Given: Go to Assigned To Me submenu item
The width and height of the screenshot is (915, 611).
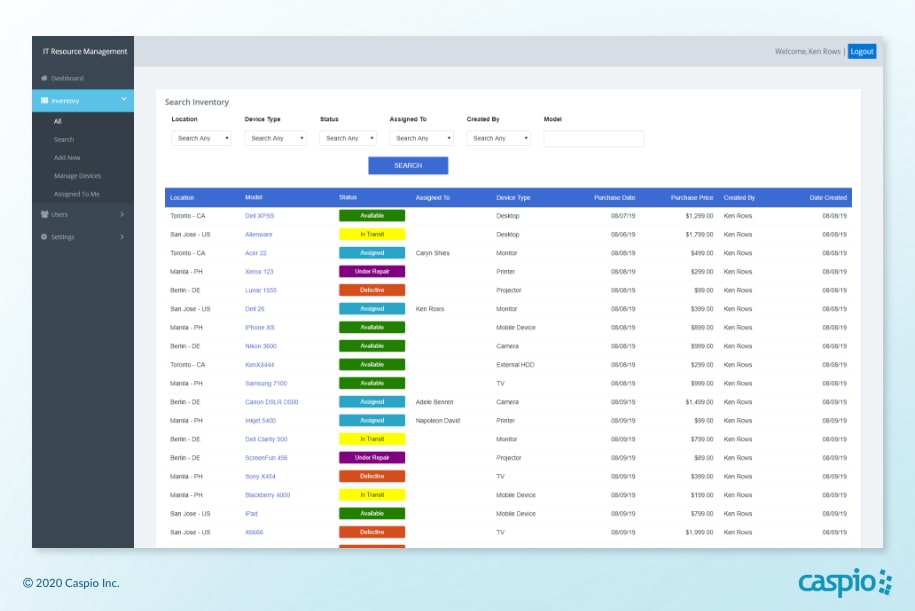Looking at the screenshot, I should point(76,194).
